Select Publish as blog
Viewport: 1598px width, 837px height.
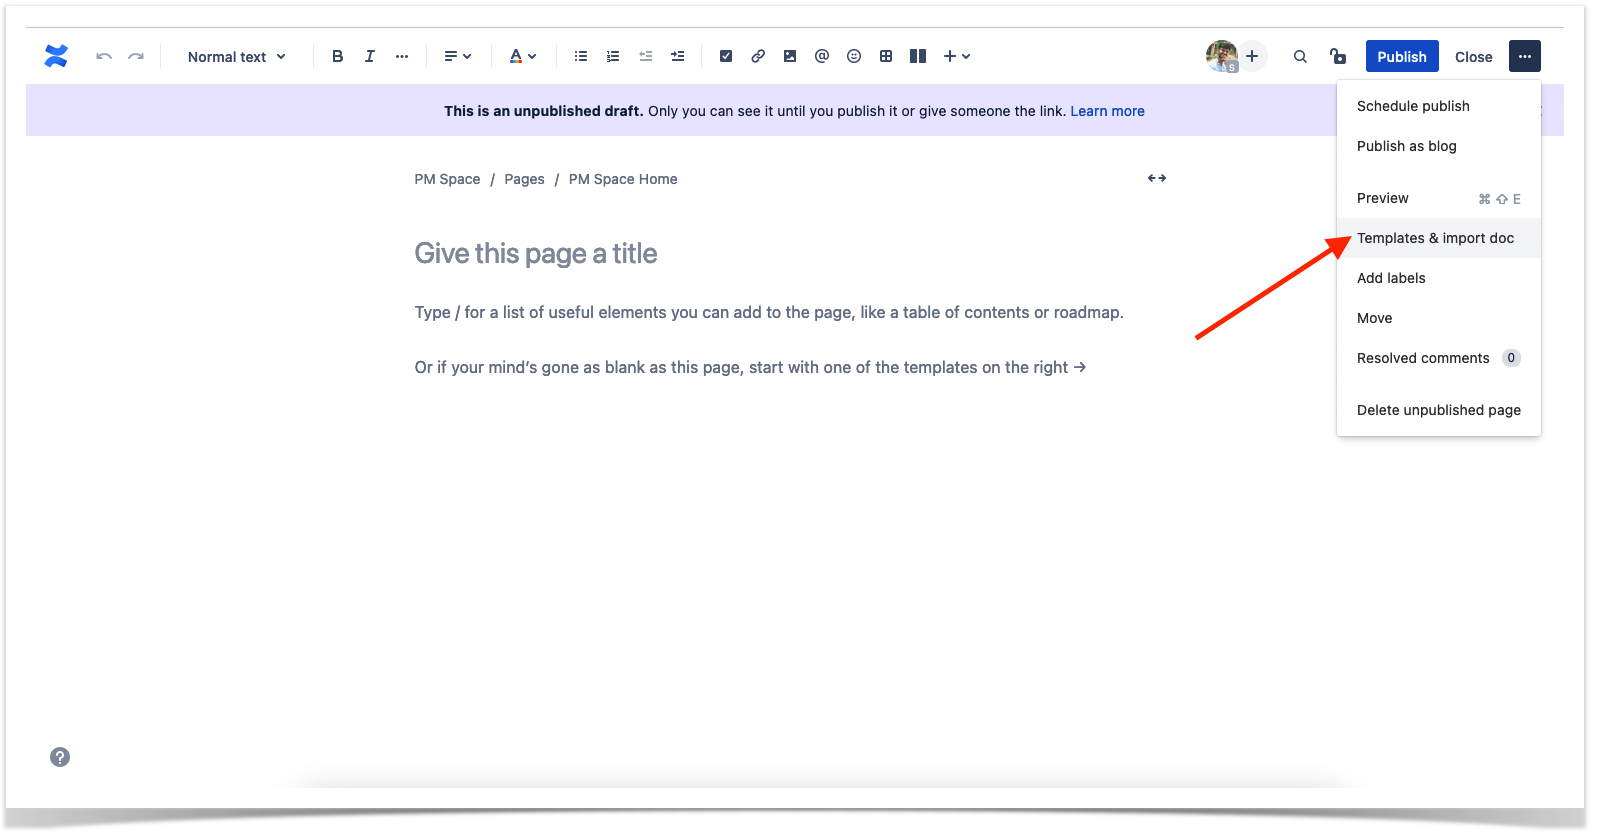[x=1439, y=146]
